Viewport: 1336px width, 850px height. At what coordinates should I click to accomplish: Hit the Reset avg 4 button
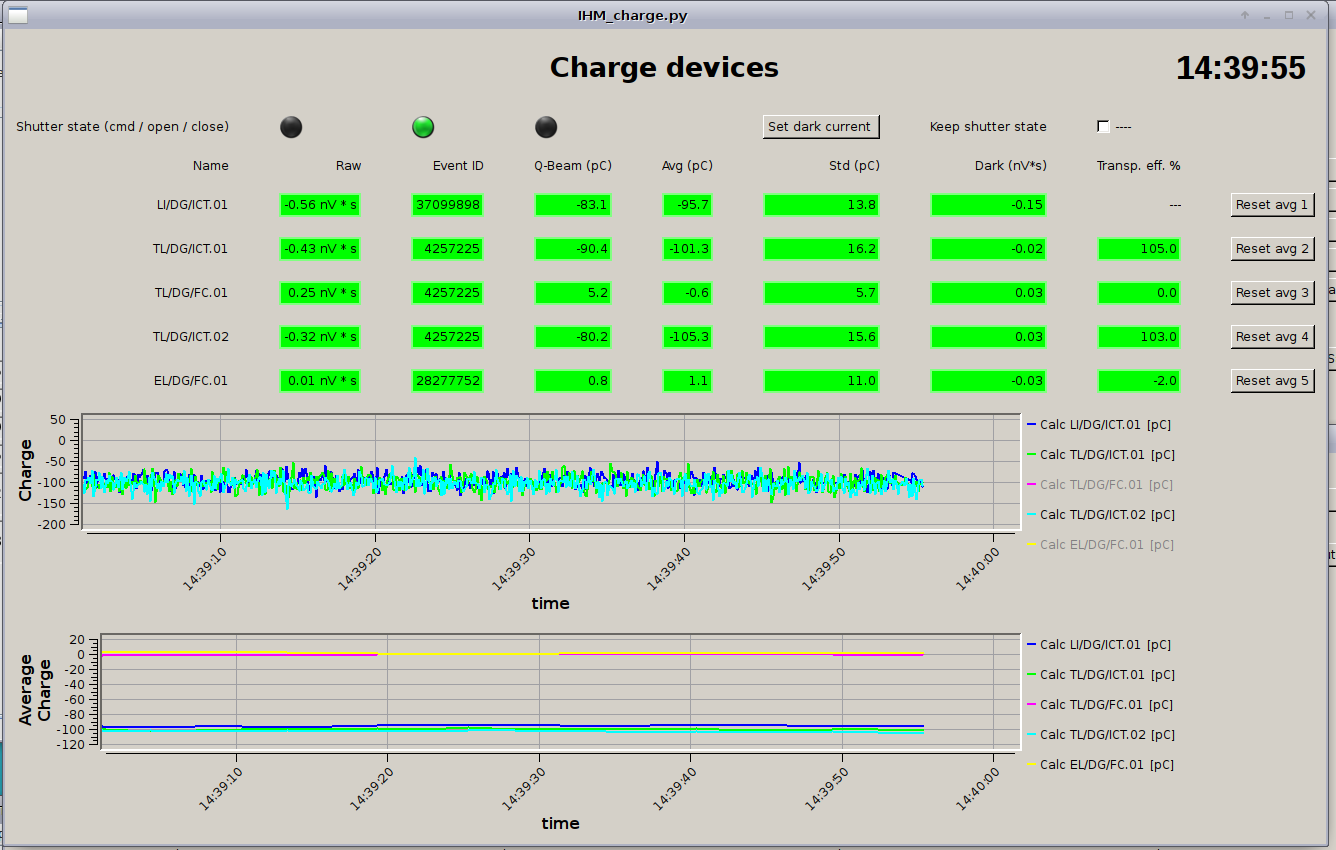click(1272, 336)
